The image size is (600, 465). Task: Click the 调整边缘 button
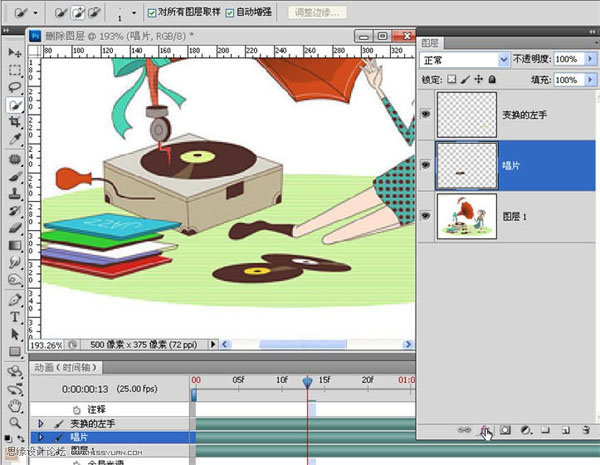pyautogui.click(x=318, y=13)
